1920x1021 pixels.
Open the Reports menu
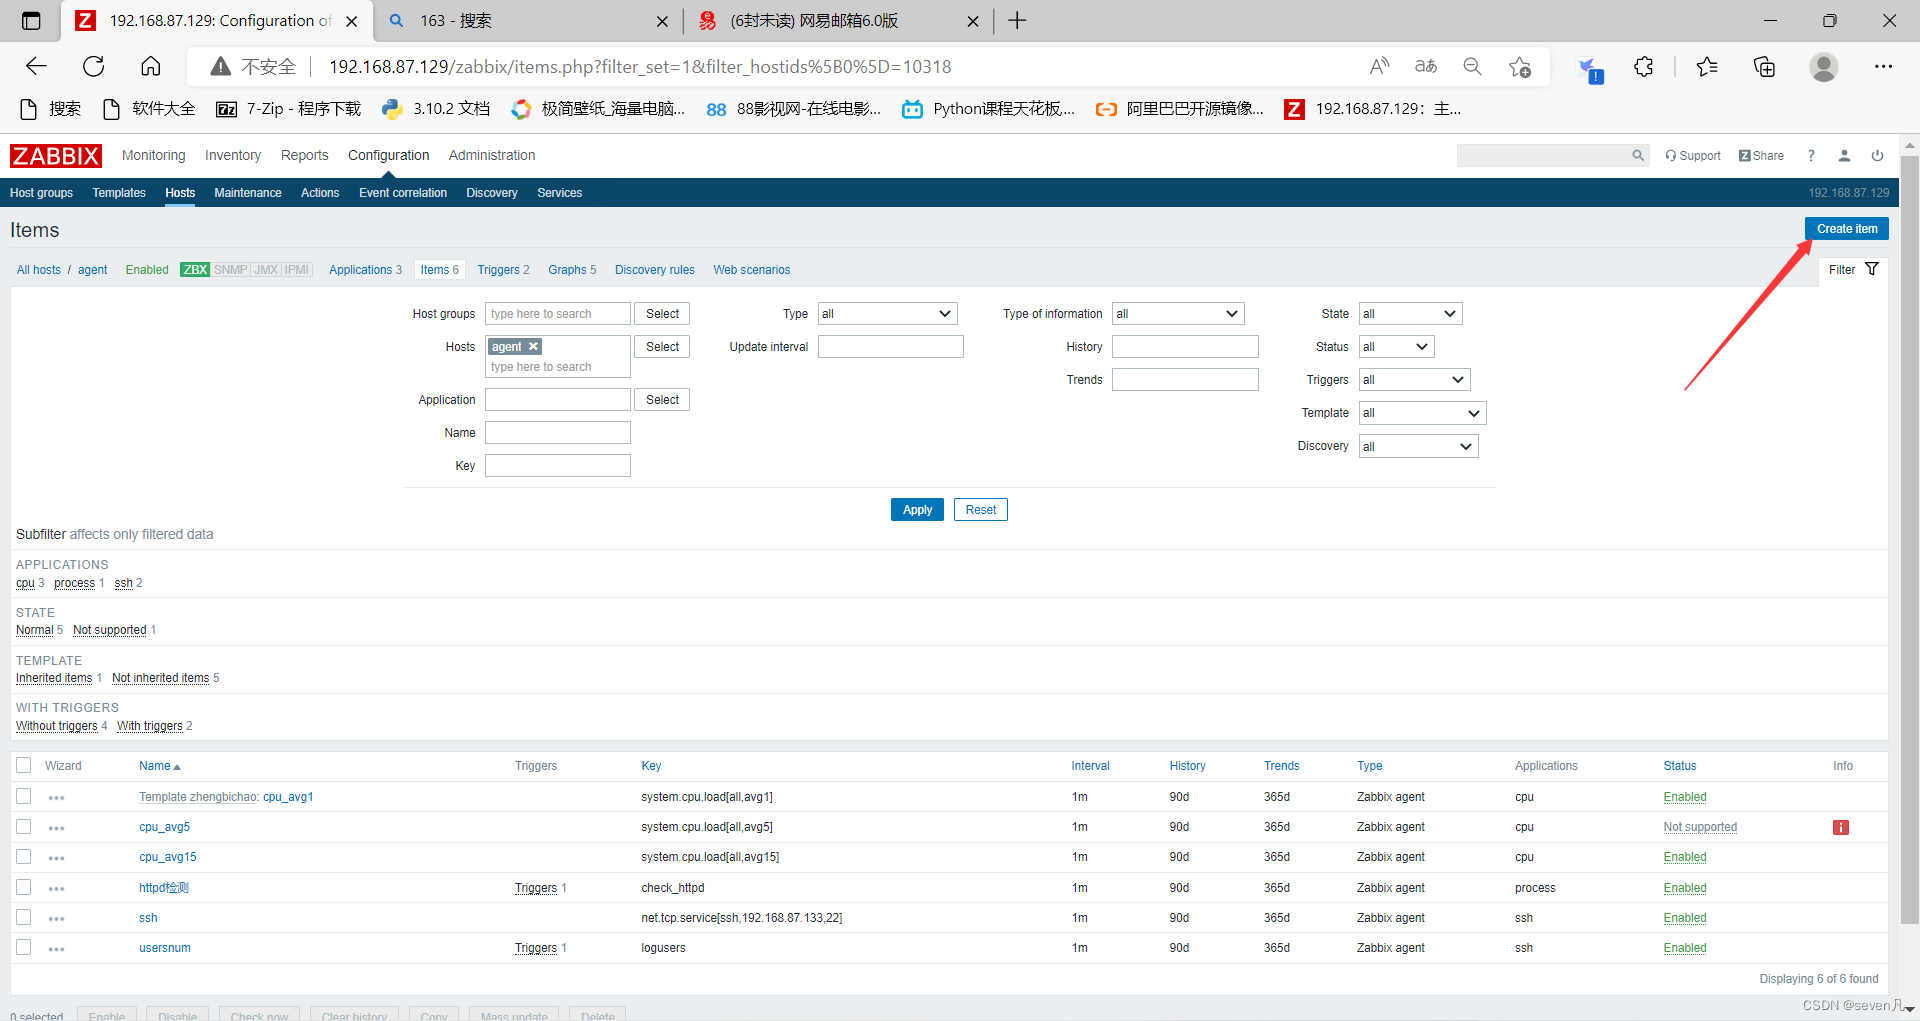tap(304, 155)
